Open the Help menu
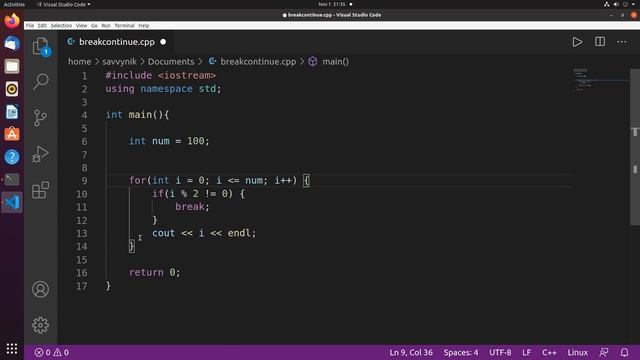Image resolution: width=640 pixels, height=360 pixels. (144, 25)
